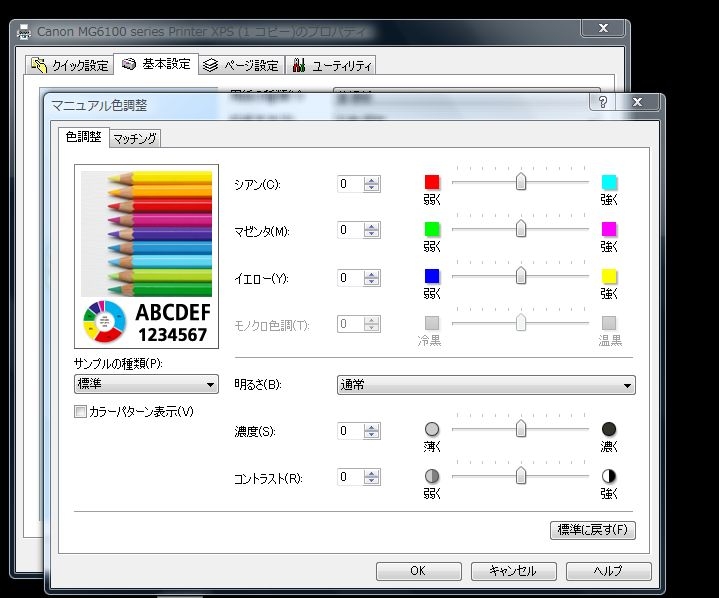
Task: Decrease the コントラスト value with down arrow
Action: pyautogui.click(x=371, y=481)
